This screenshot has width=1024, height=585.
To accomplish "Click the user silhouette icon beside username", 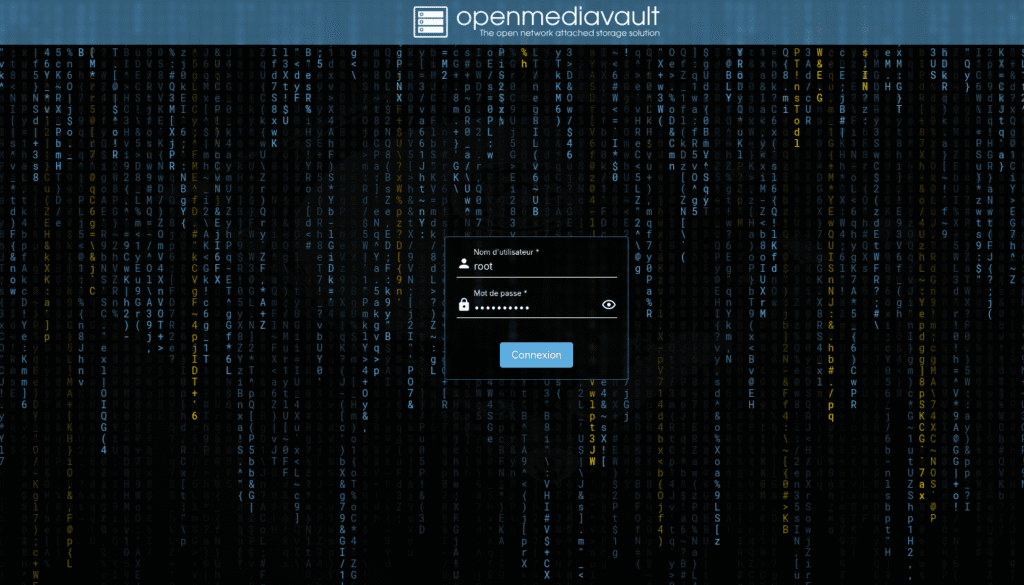I will pos(464,265).
